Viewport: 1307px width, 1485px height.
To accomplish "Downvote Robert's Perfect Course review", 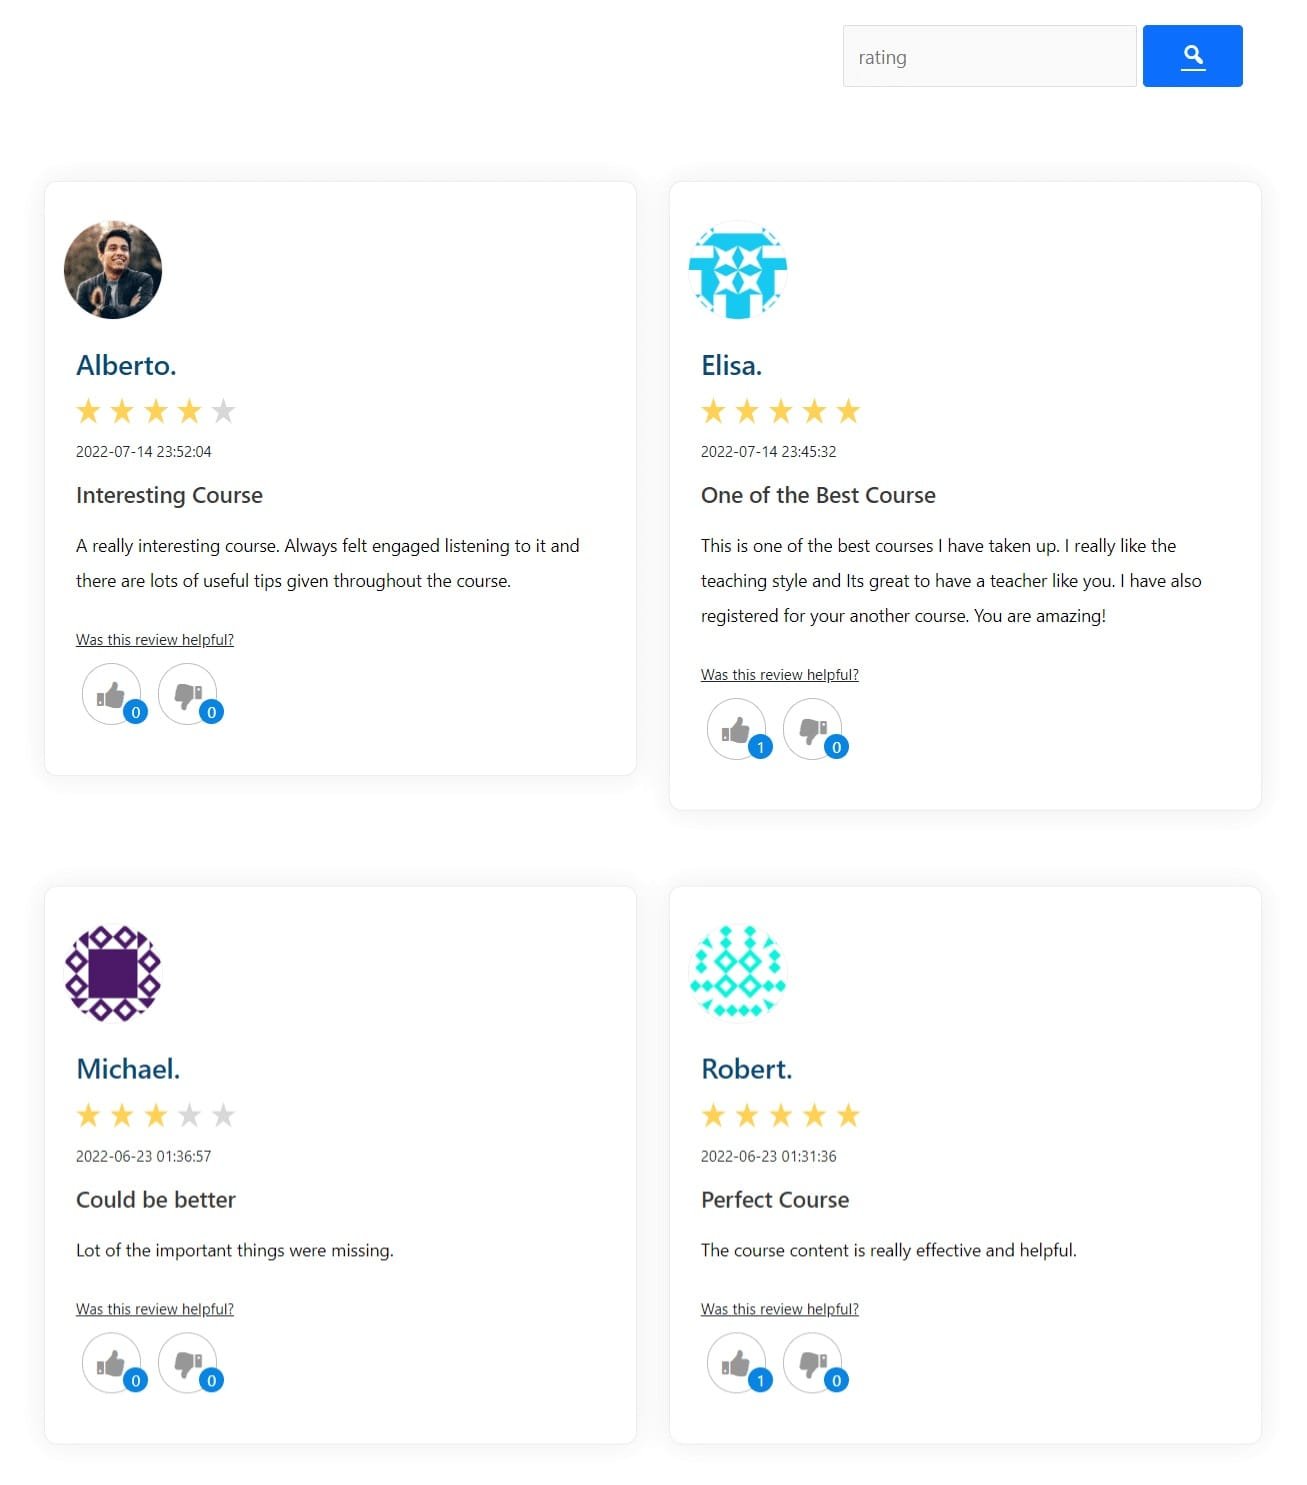I will pyautogui.click(x=812, y=1362).
